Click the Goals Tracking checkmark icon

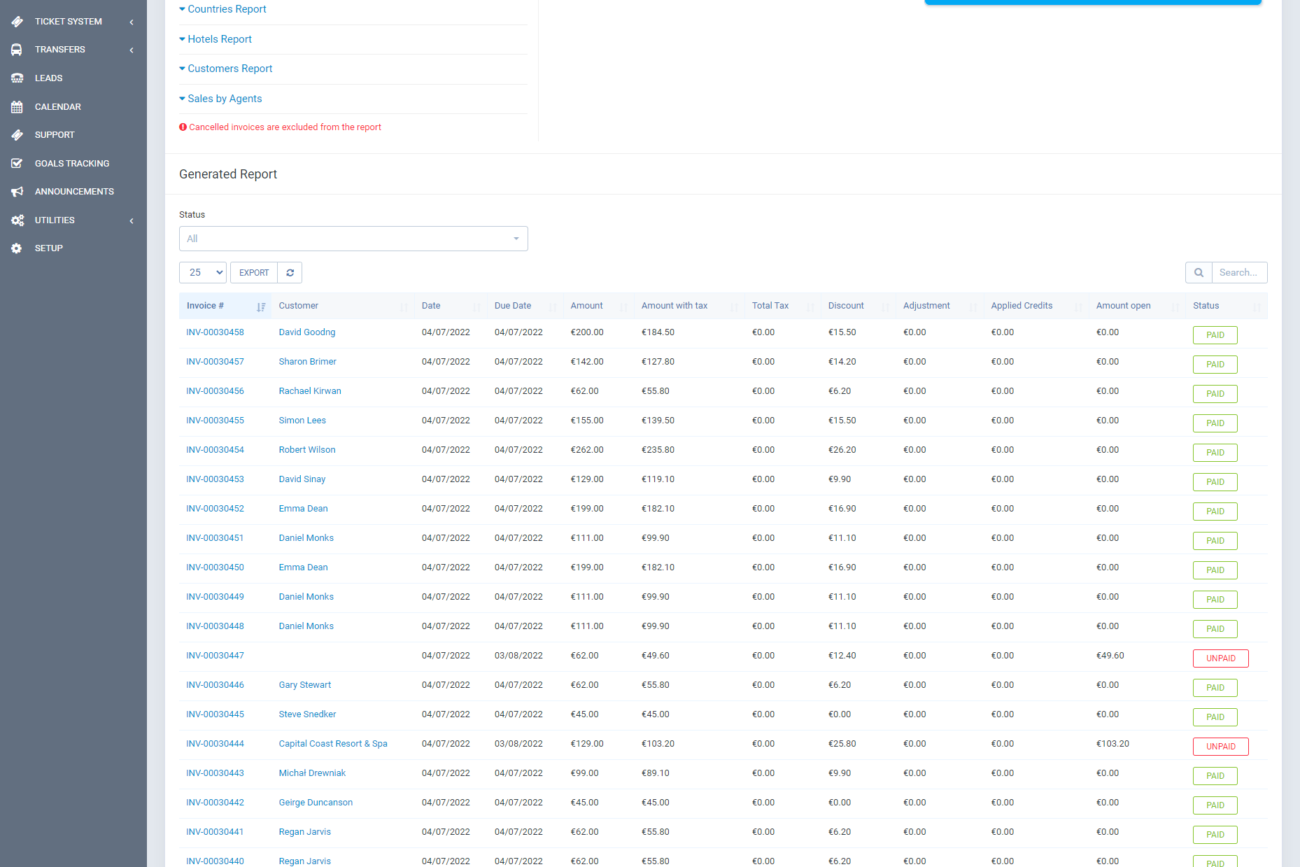(x=17, y=163)
